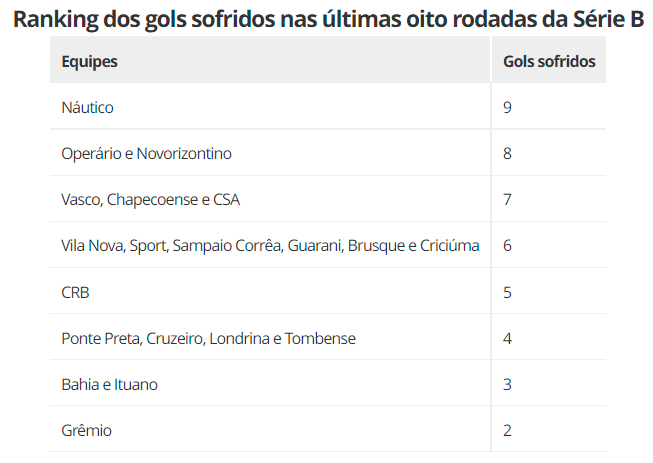Click the 'Ranking dos gols sofridos' table title
This screenshot has width=653, height=463.
(x=326, y=18)
